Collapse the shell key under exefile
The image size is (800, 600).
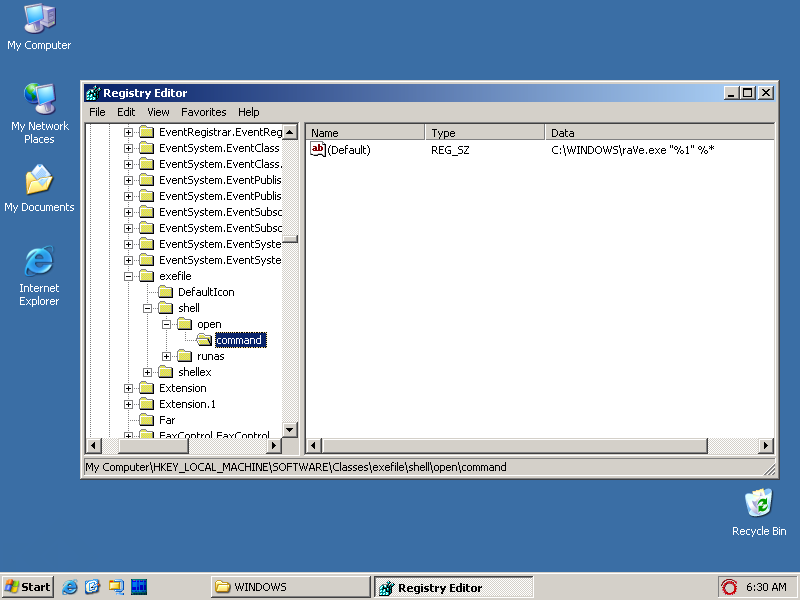[147, 308]
